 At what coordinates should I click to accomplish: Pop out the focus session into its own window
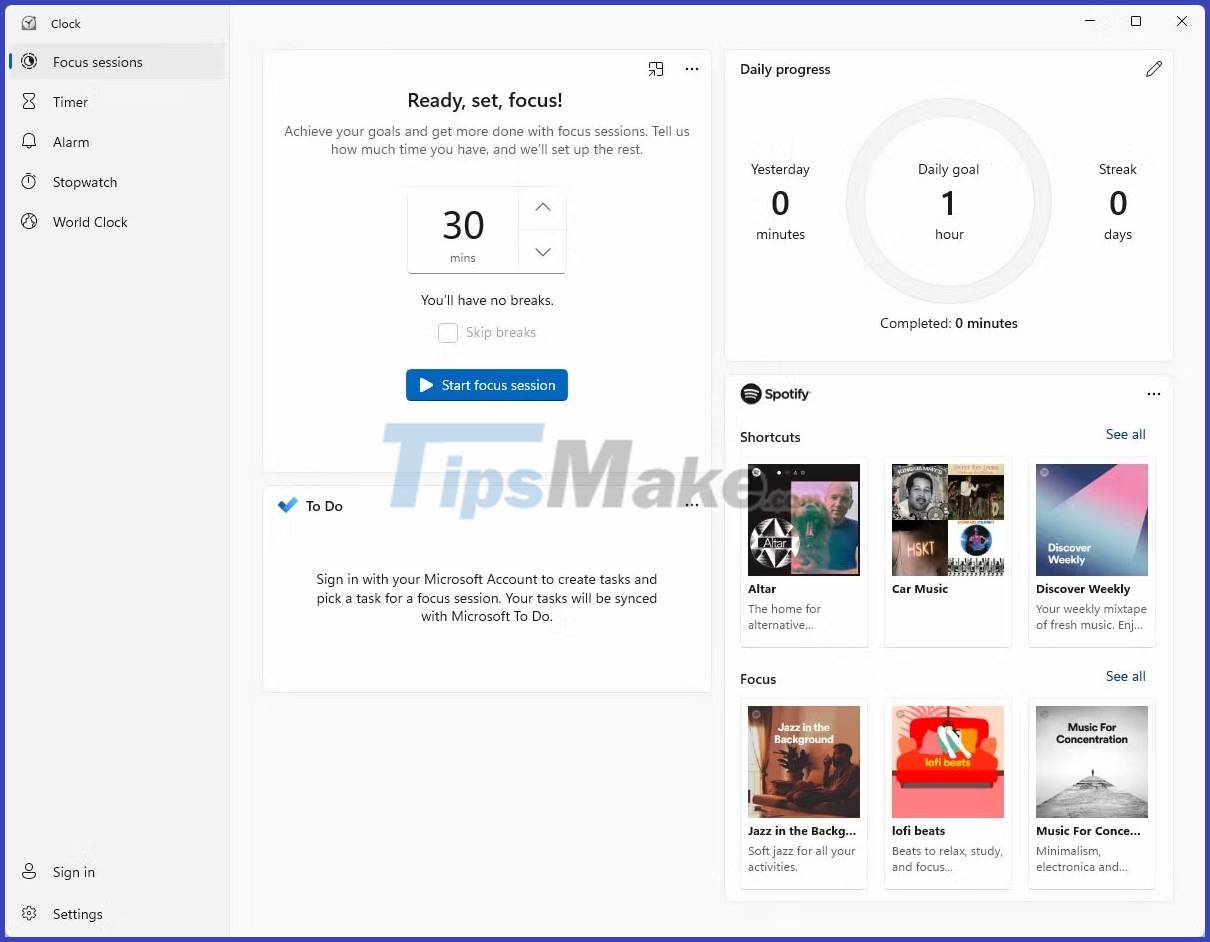coord(656,68)
